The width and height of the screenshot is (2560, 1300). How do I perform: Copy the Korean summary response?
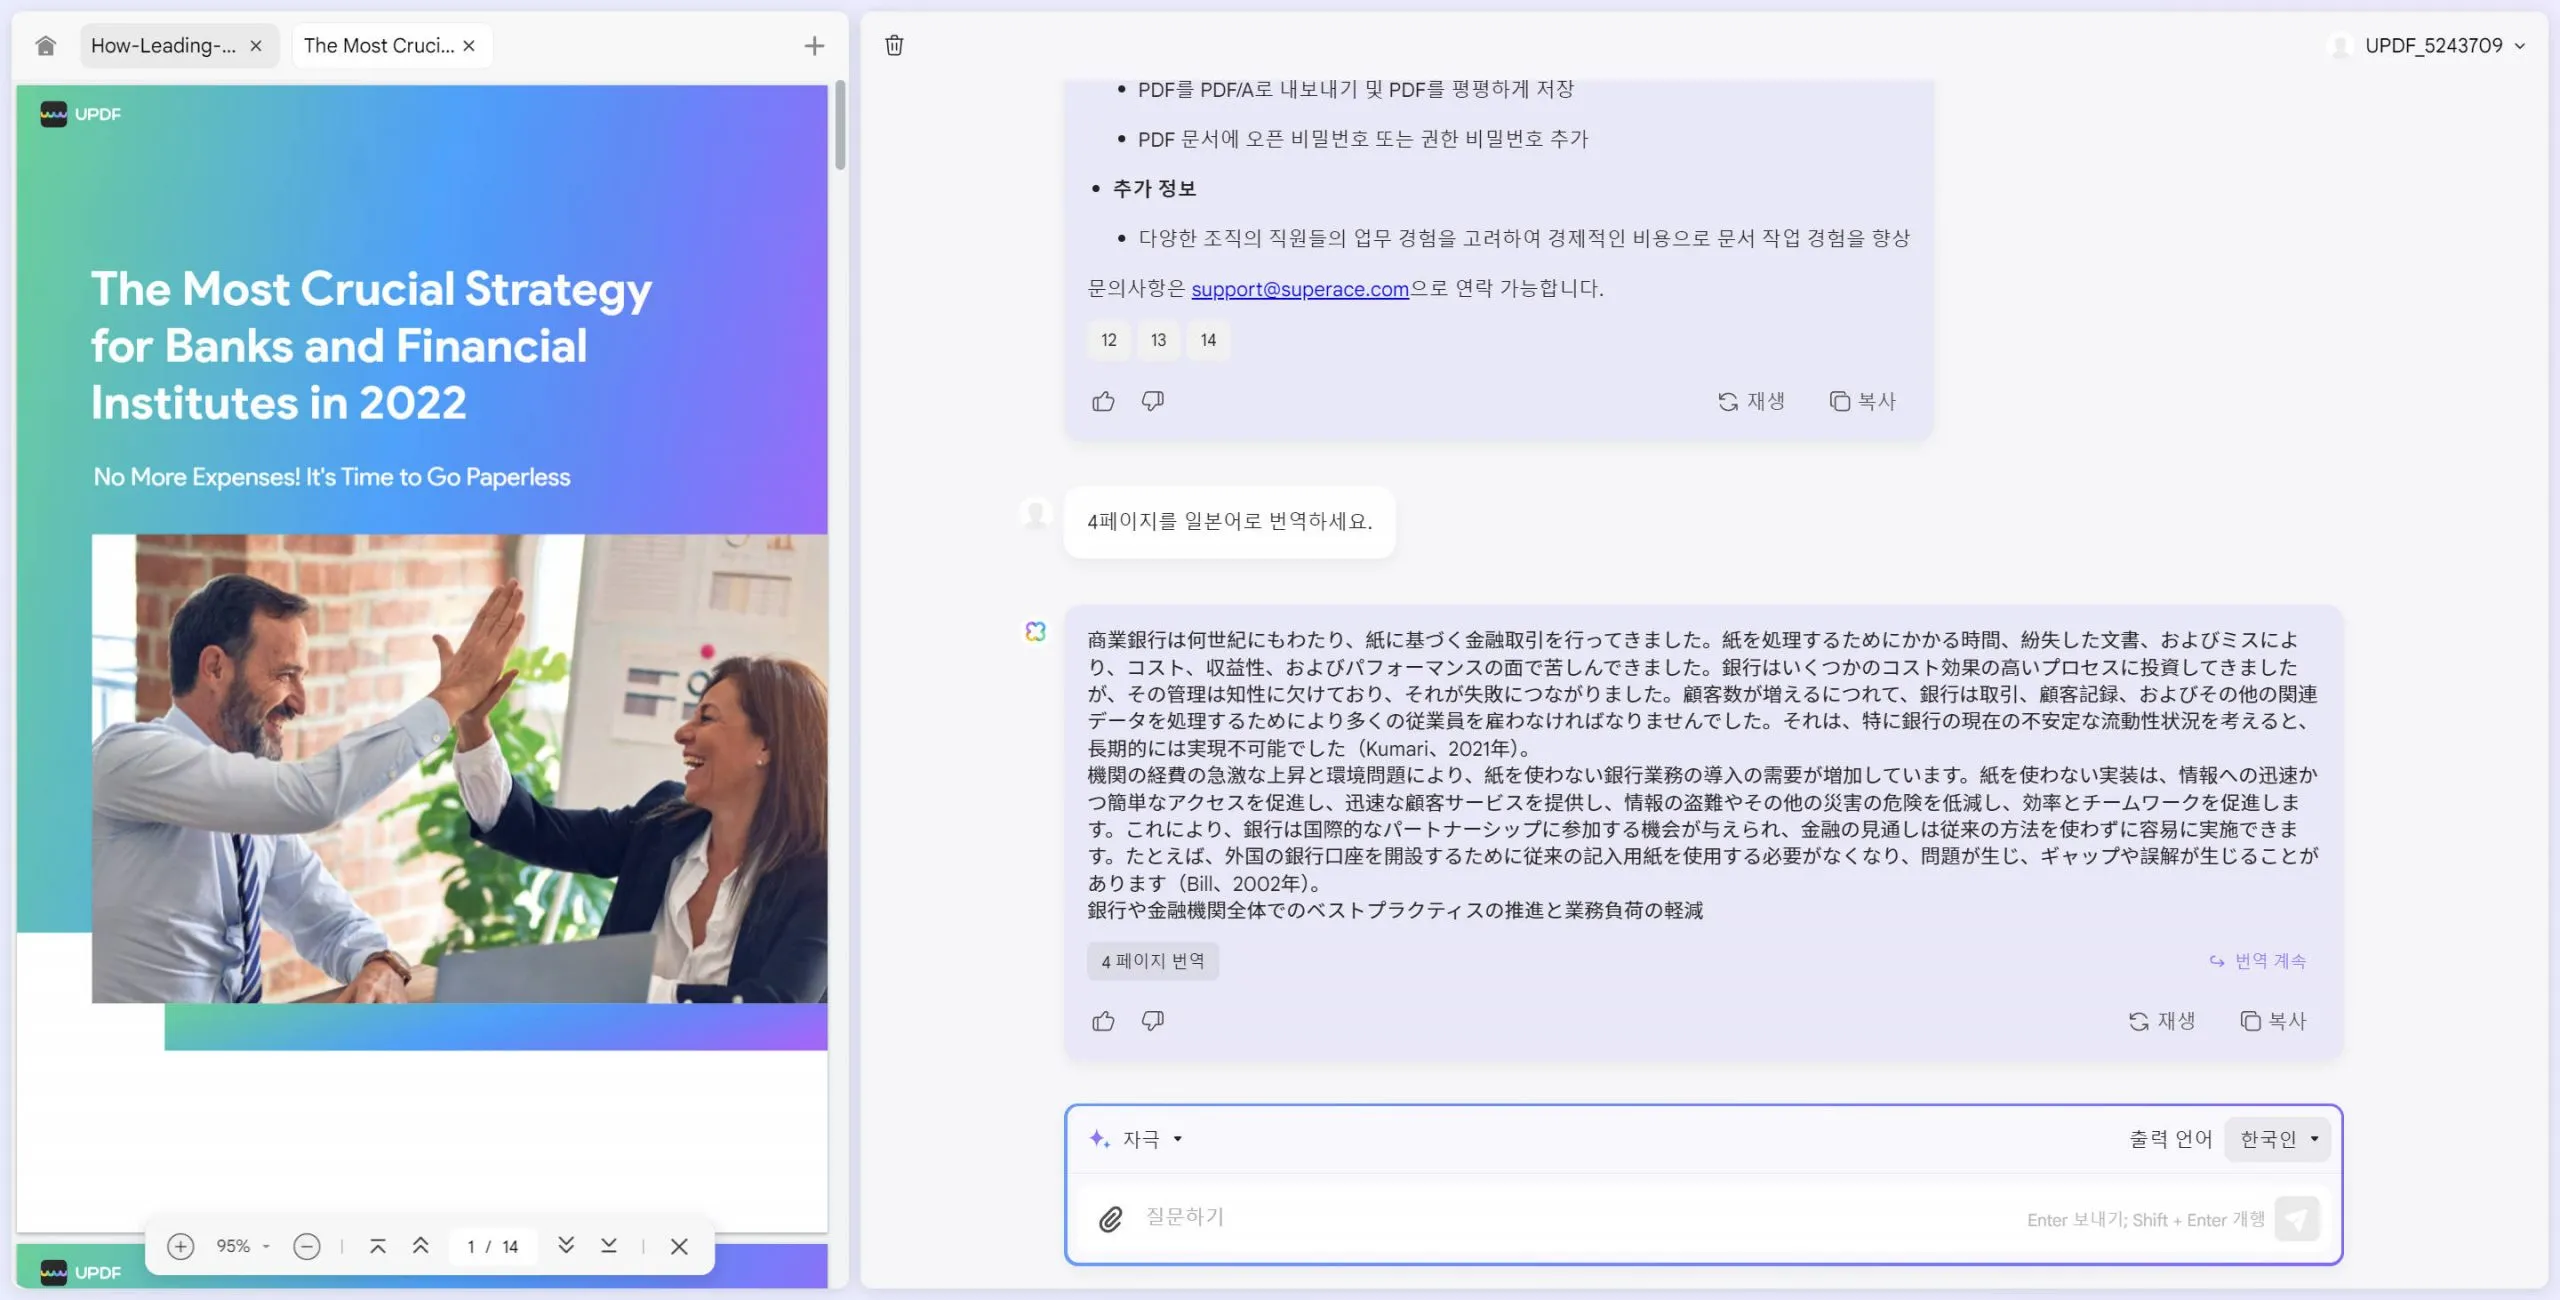[1863, 401]
